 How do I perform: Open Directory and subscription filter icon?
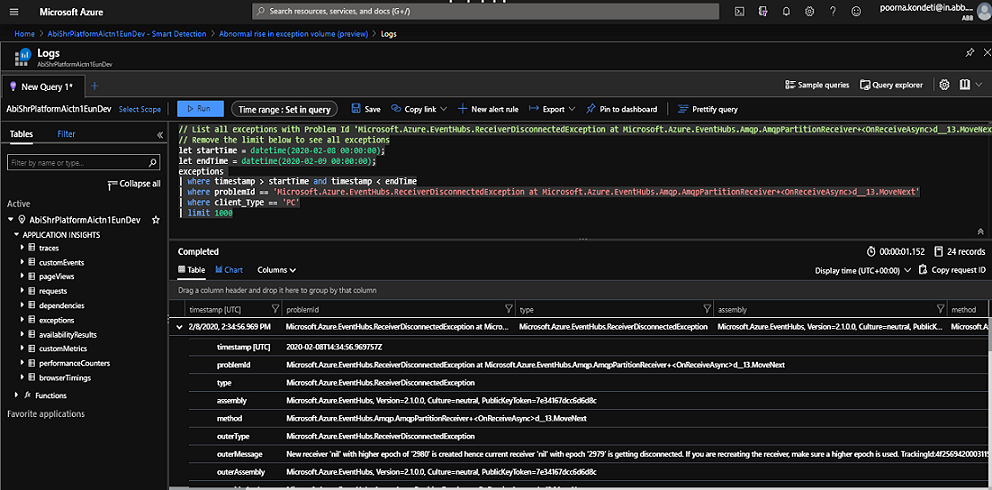(x=763, y=11)
